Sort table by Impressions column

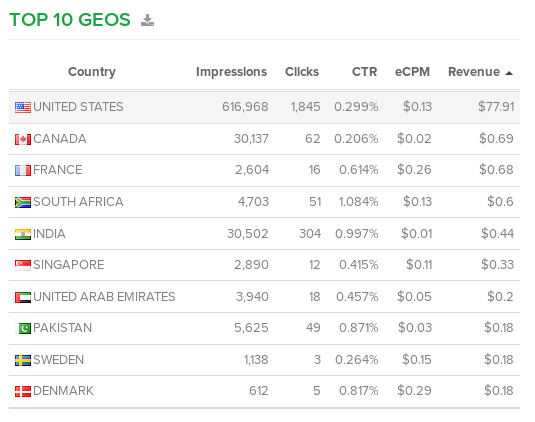231,72
